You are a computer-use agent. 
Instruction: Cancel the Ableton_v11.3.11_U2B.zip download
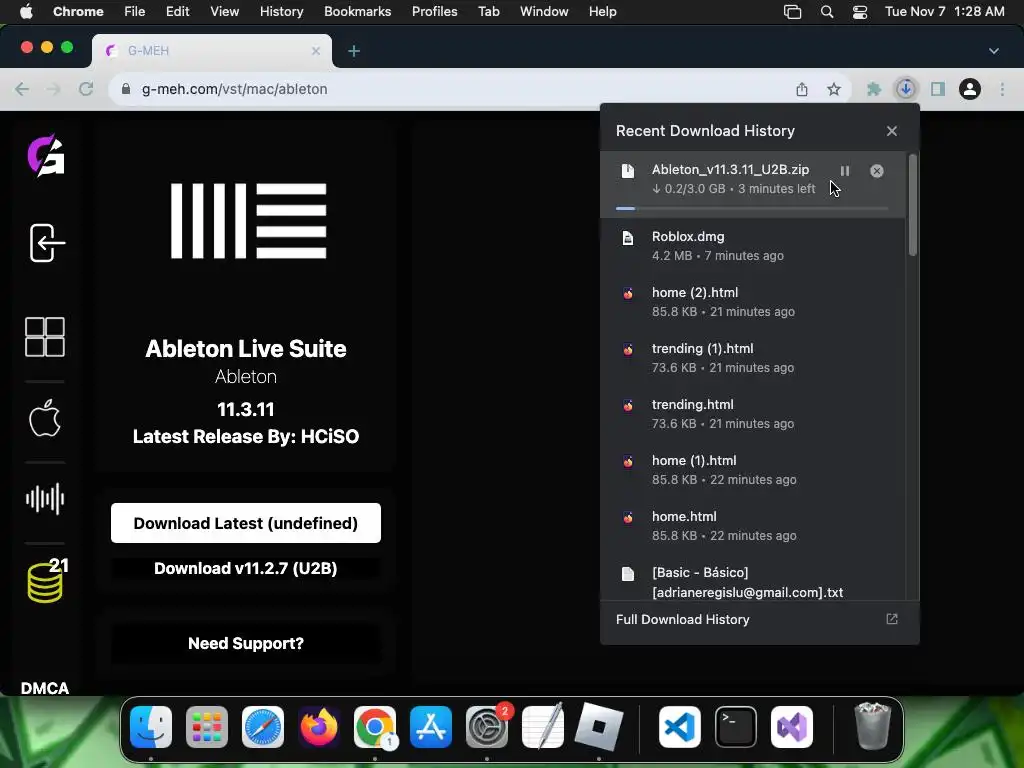point(876,171)
